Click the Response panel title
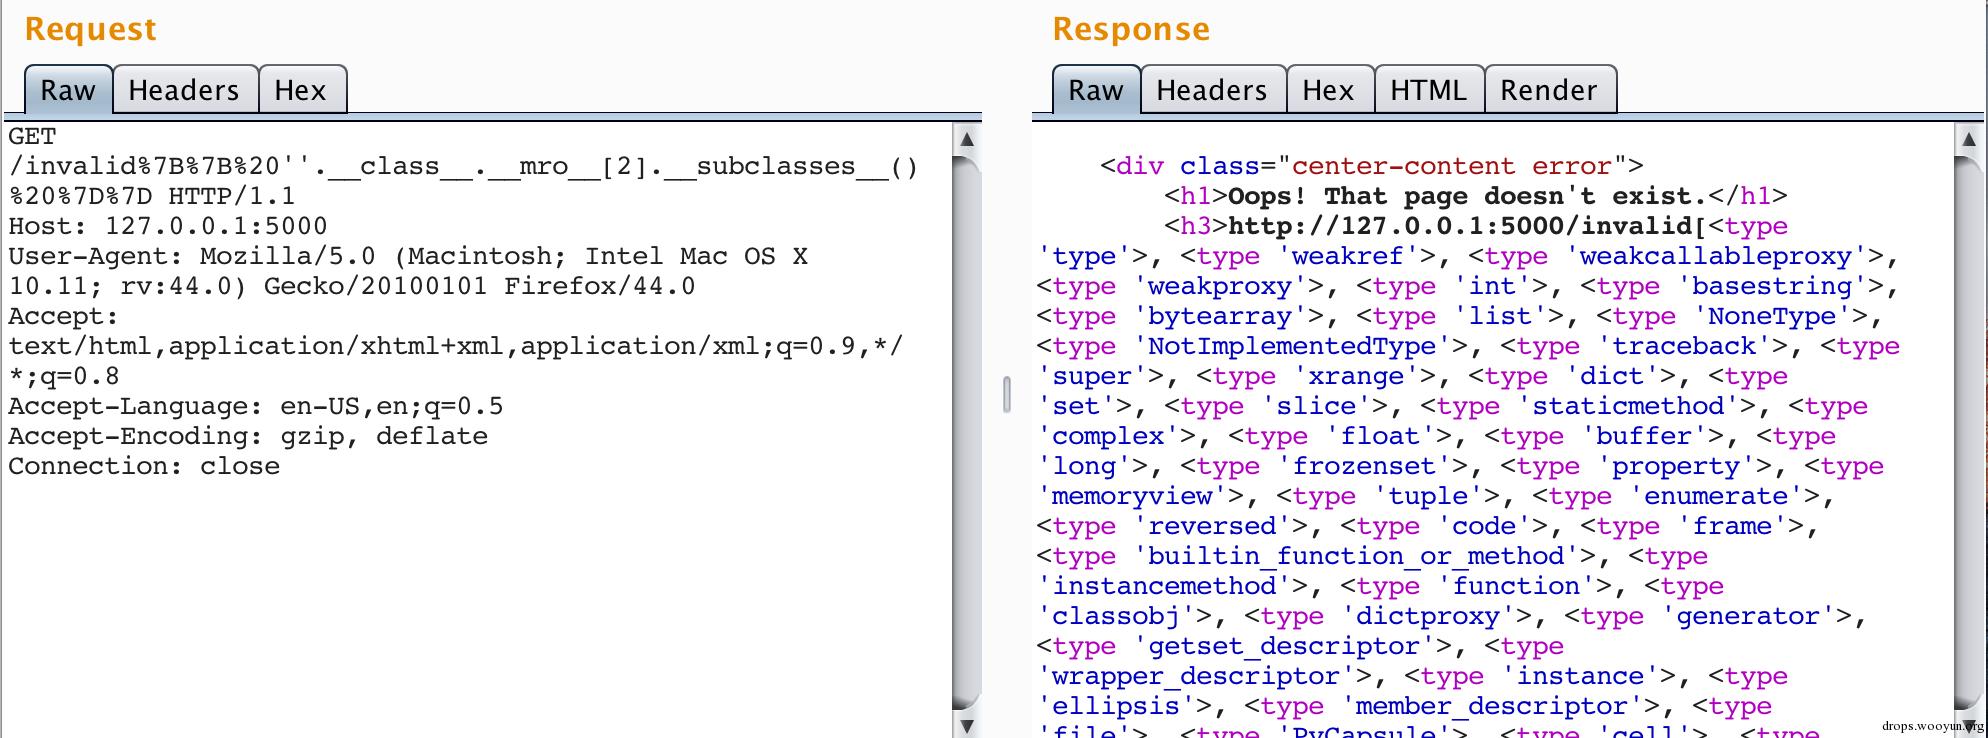 click(x=1131, y=30)
